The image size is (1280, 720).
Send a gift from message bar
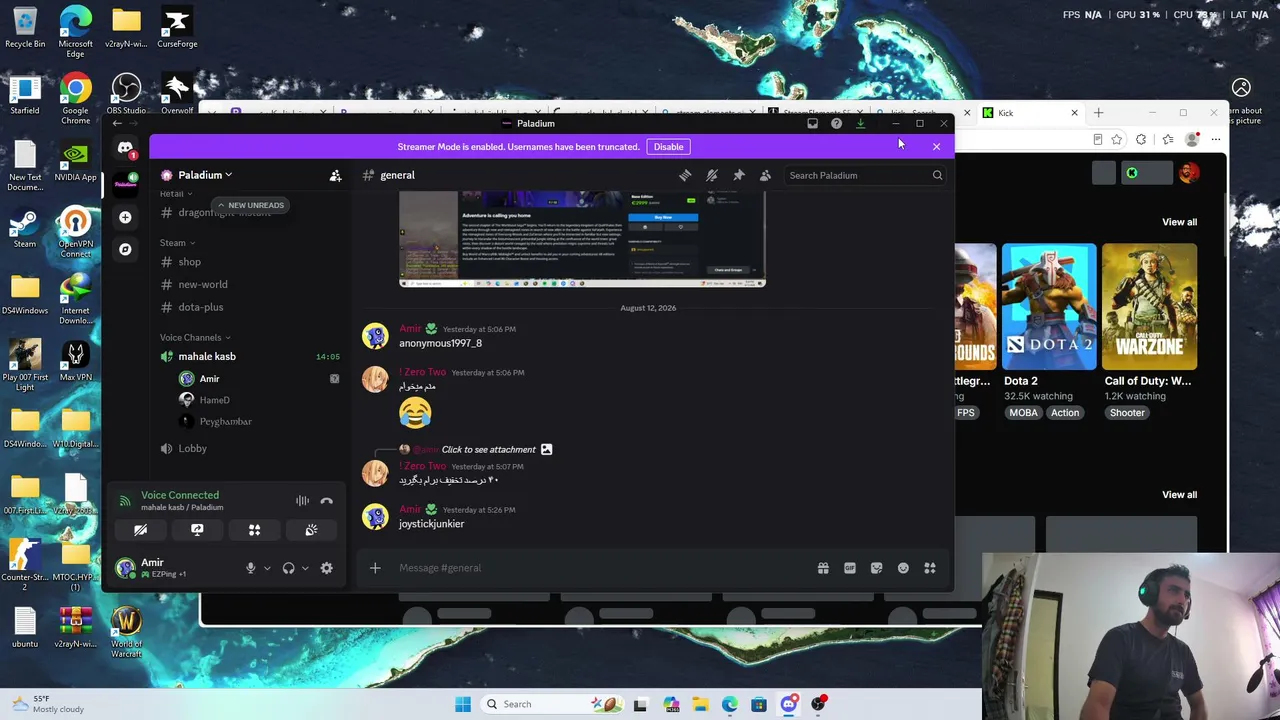pyautogui.click(x=823, y=568)
